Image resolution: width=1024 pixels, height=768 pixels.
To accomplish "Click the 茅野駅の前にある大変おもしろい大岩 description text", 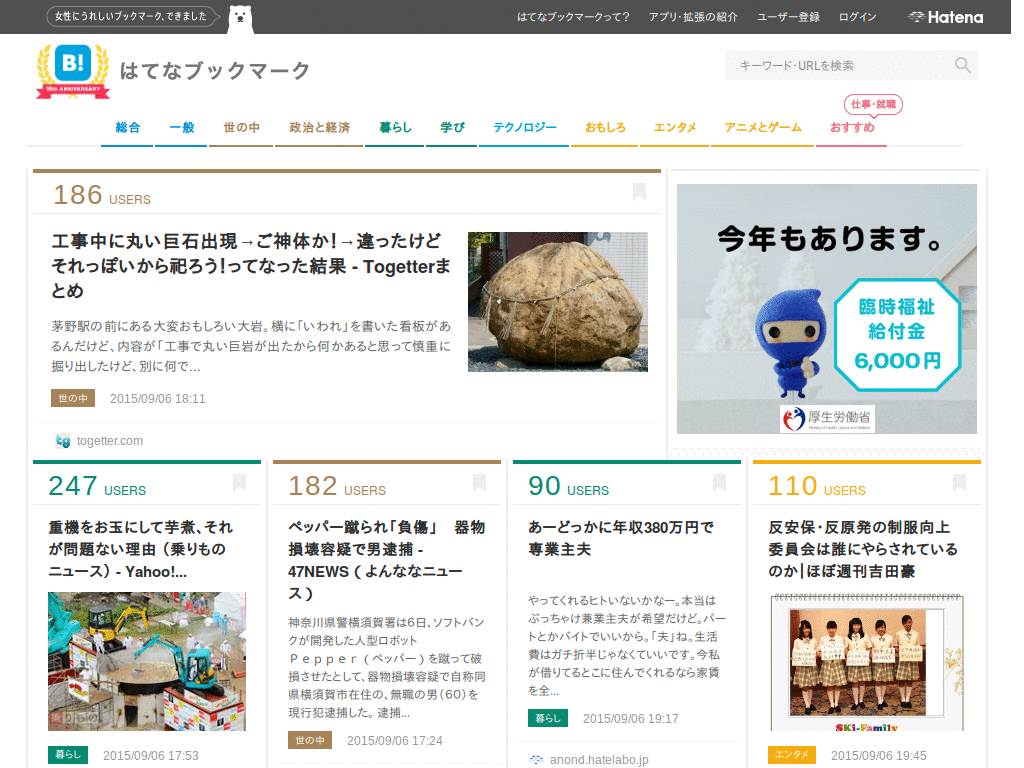I will (x=251, y=346).
